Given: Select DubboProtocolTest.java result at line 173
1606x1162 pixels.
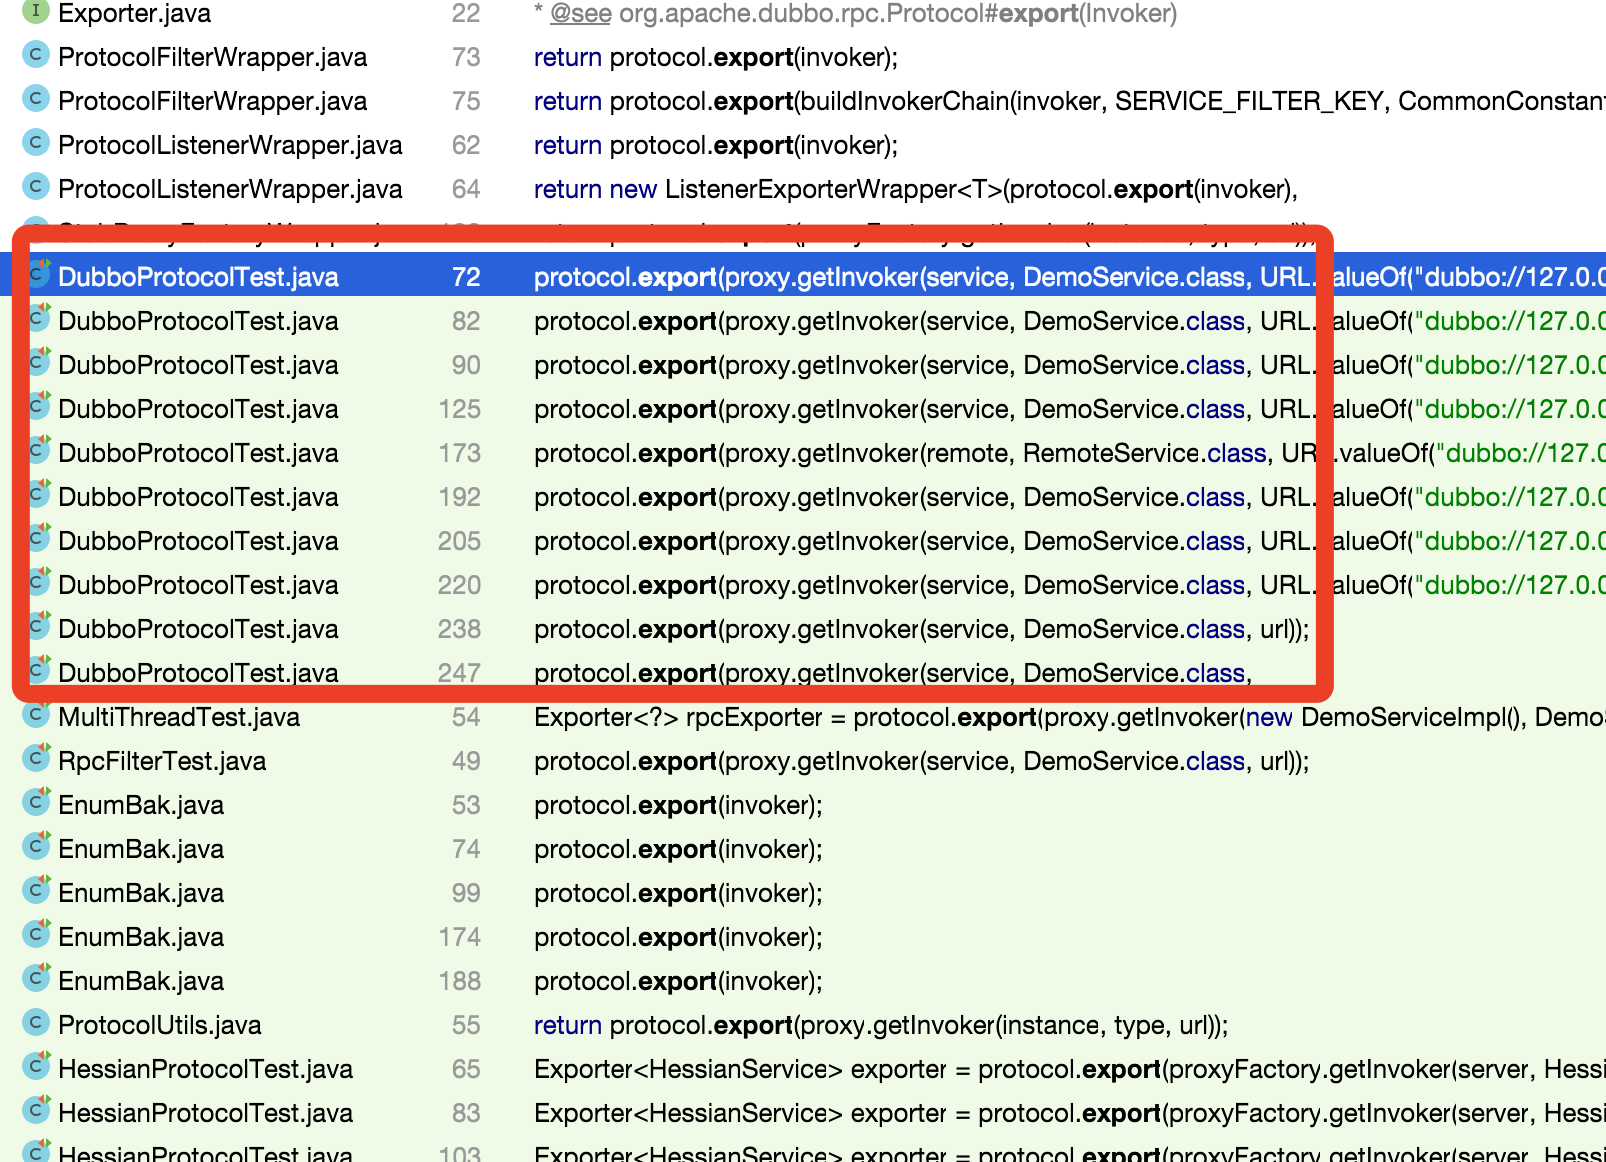Looking at the screenshot, I should [x=803, y=453].
